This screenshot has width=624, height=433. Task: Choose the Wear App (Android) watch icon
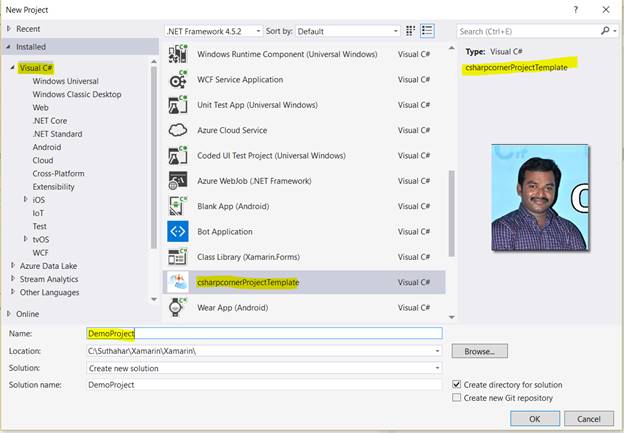click(177, 307)
